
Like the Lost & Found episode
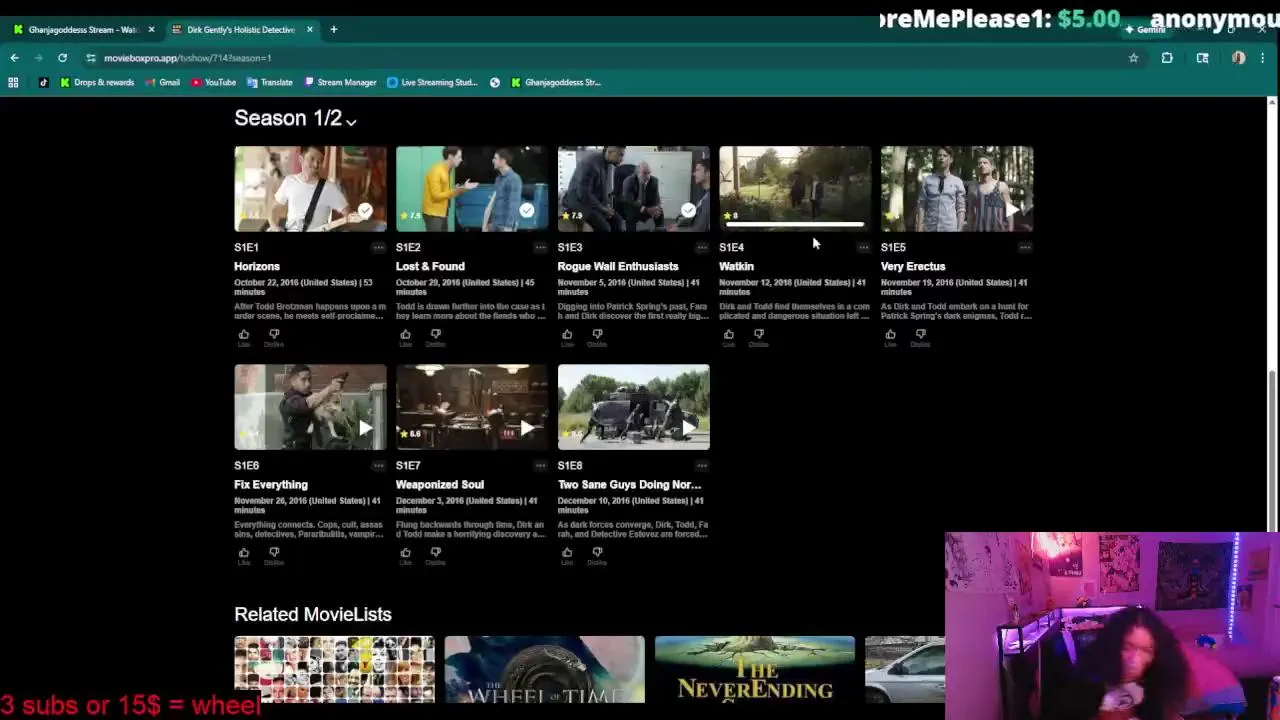pos(405,337)
